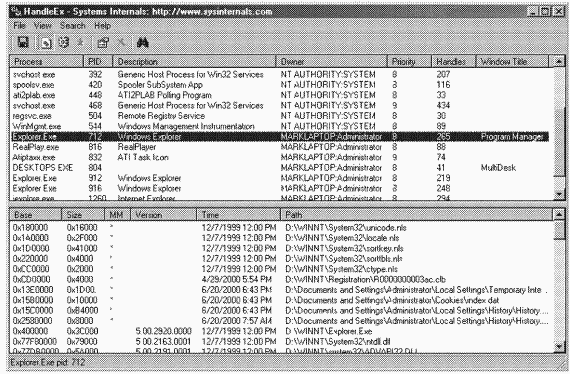Click the process list scrollbar thumb
The width and height of the screenshot is (570, 374).
click(x=559, y=143)
